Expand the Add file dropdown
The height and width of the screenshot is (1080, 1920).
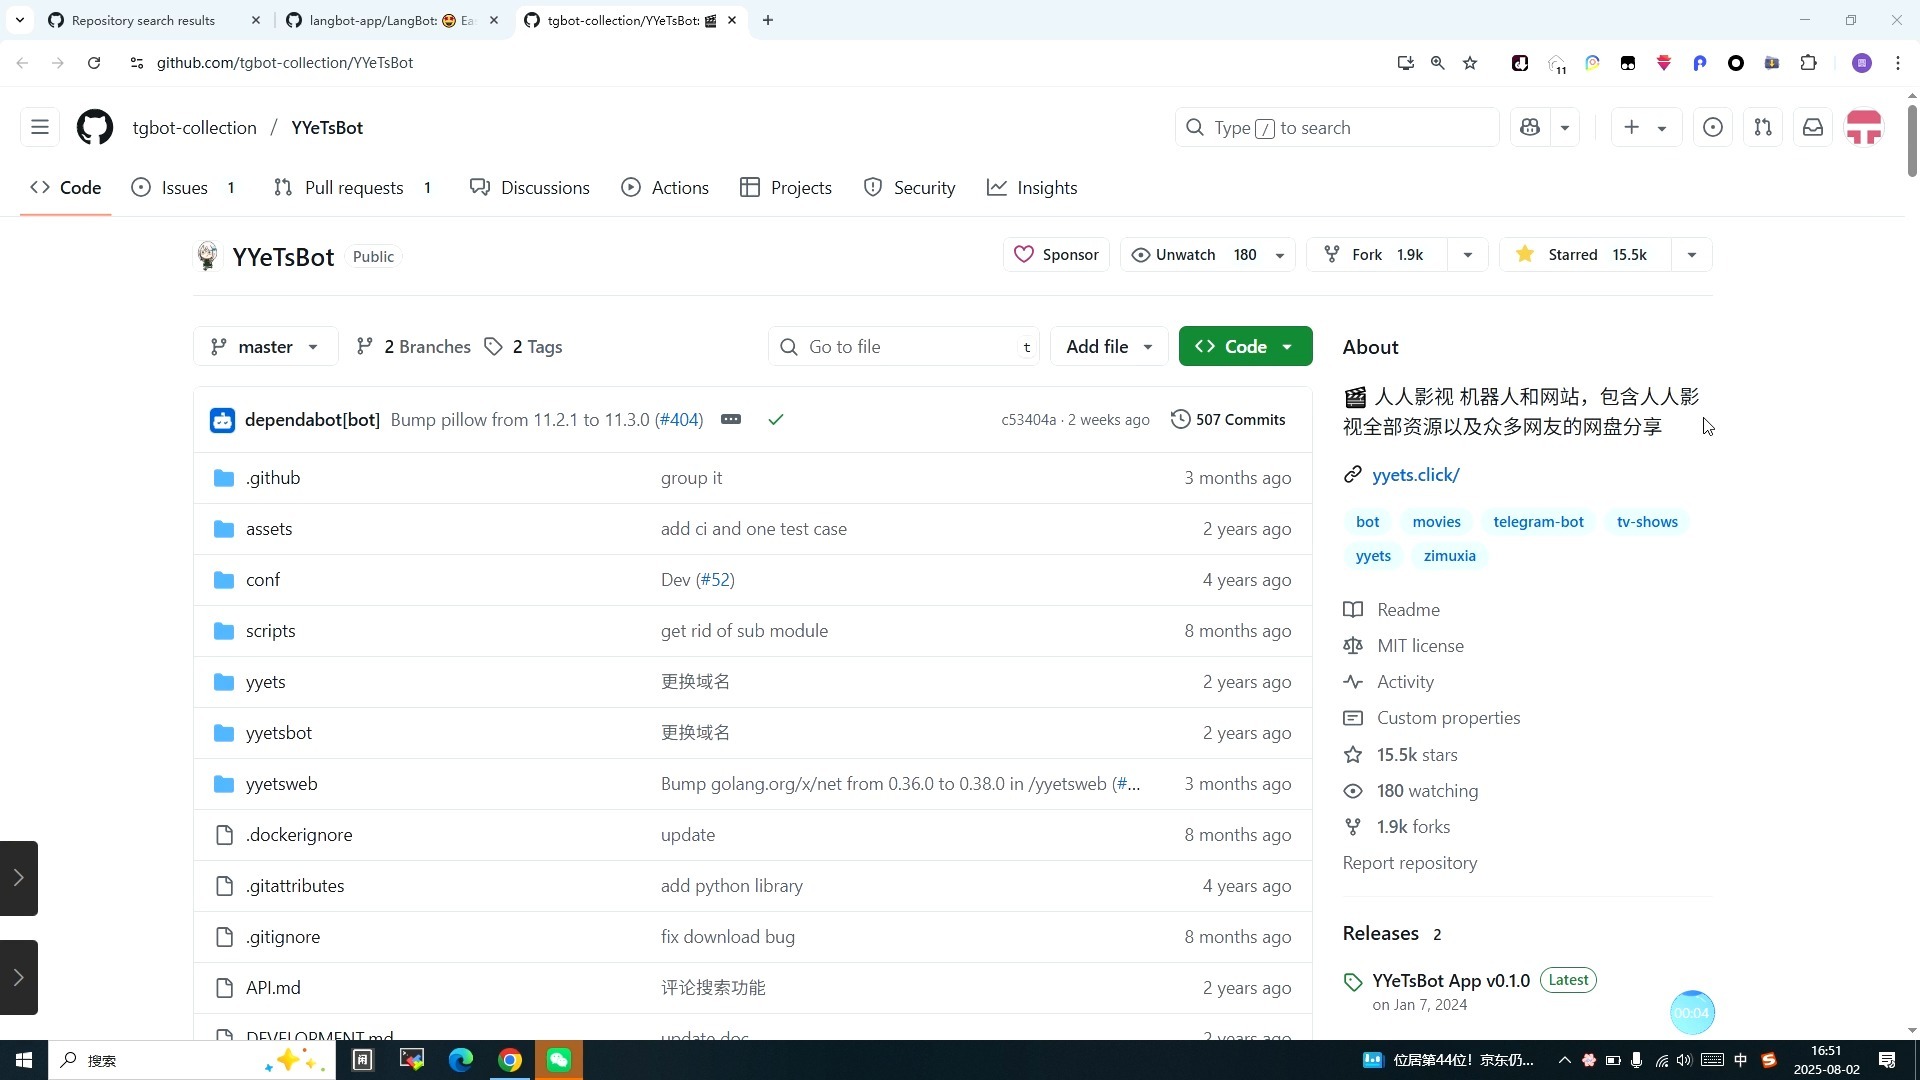(1109, 347)
